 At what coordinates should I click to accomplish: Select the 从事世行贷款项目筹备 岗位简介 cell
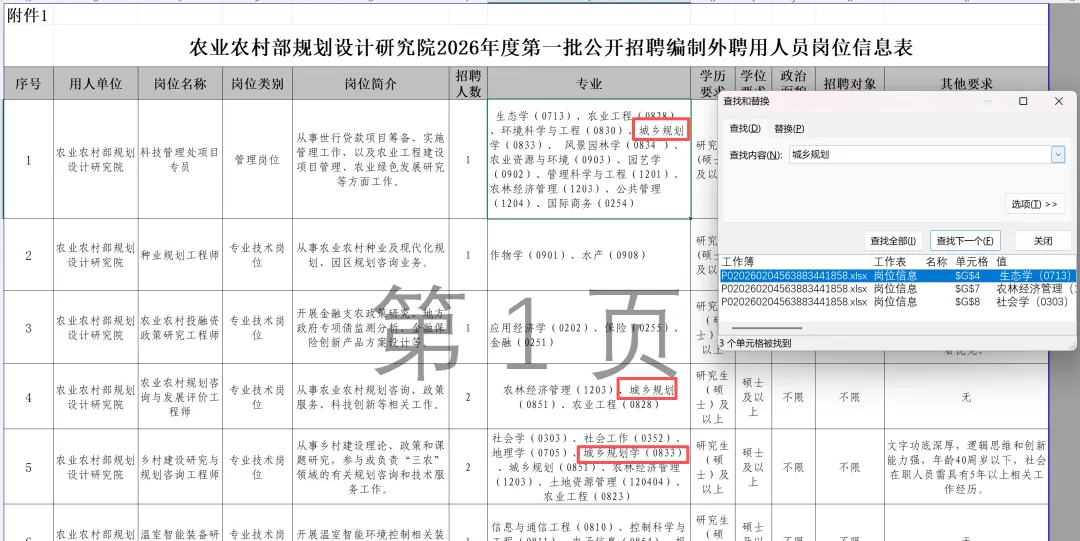(x=371, y=159)
